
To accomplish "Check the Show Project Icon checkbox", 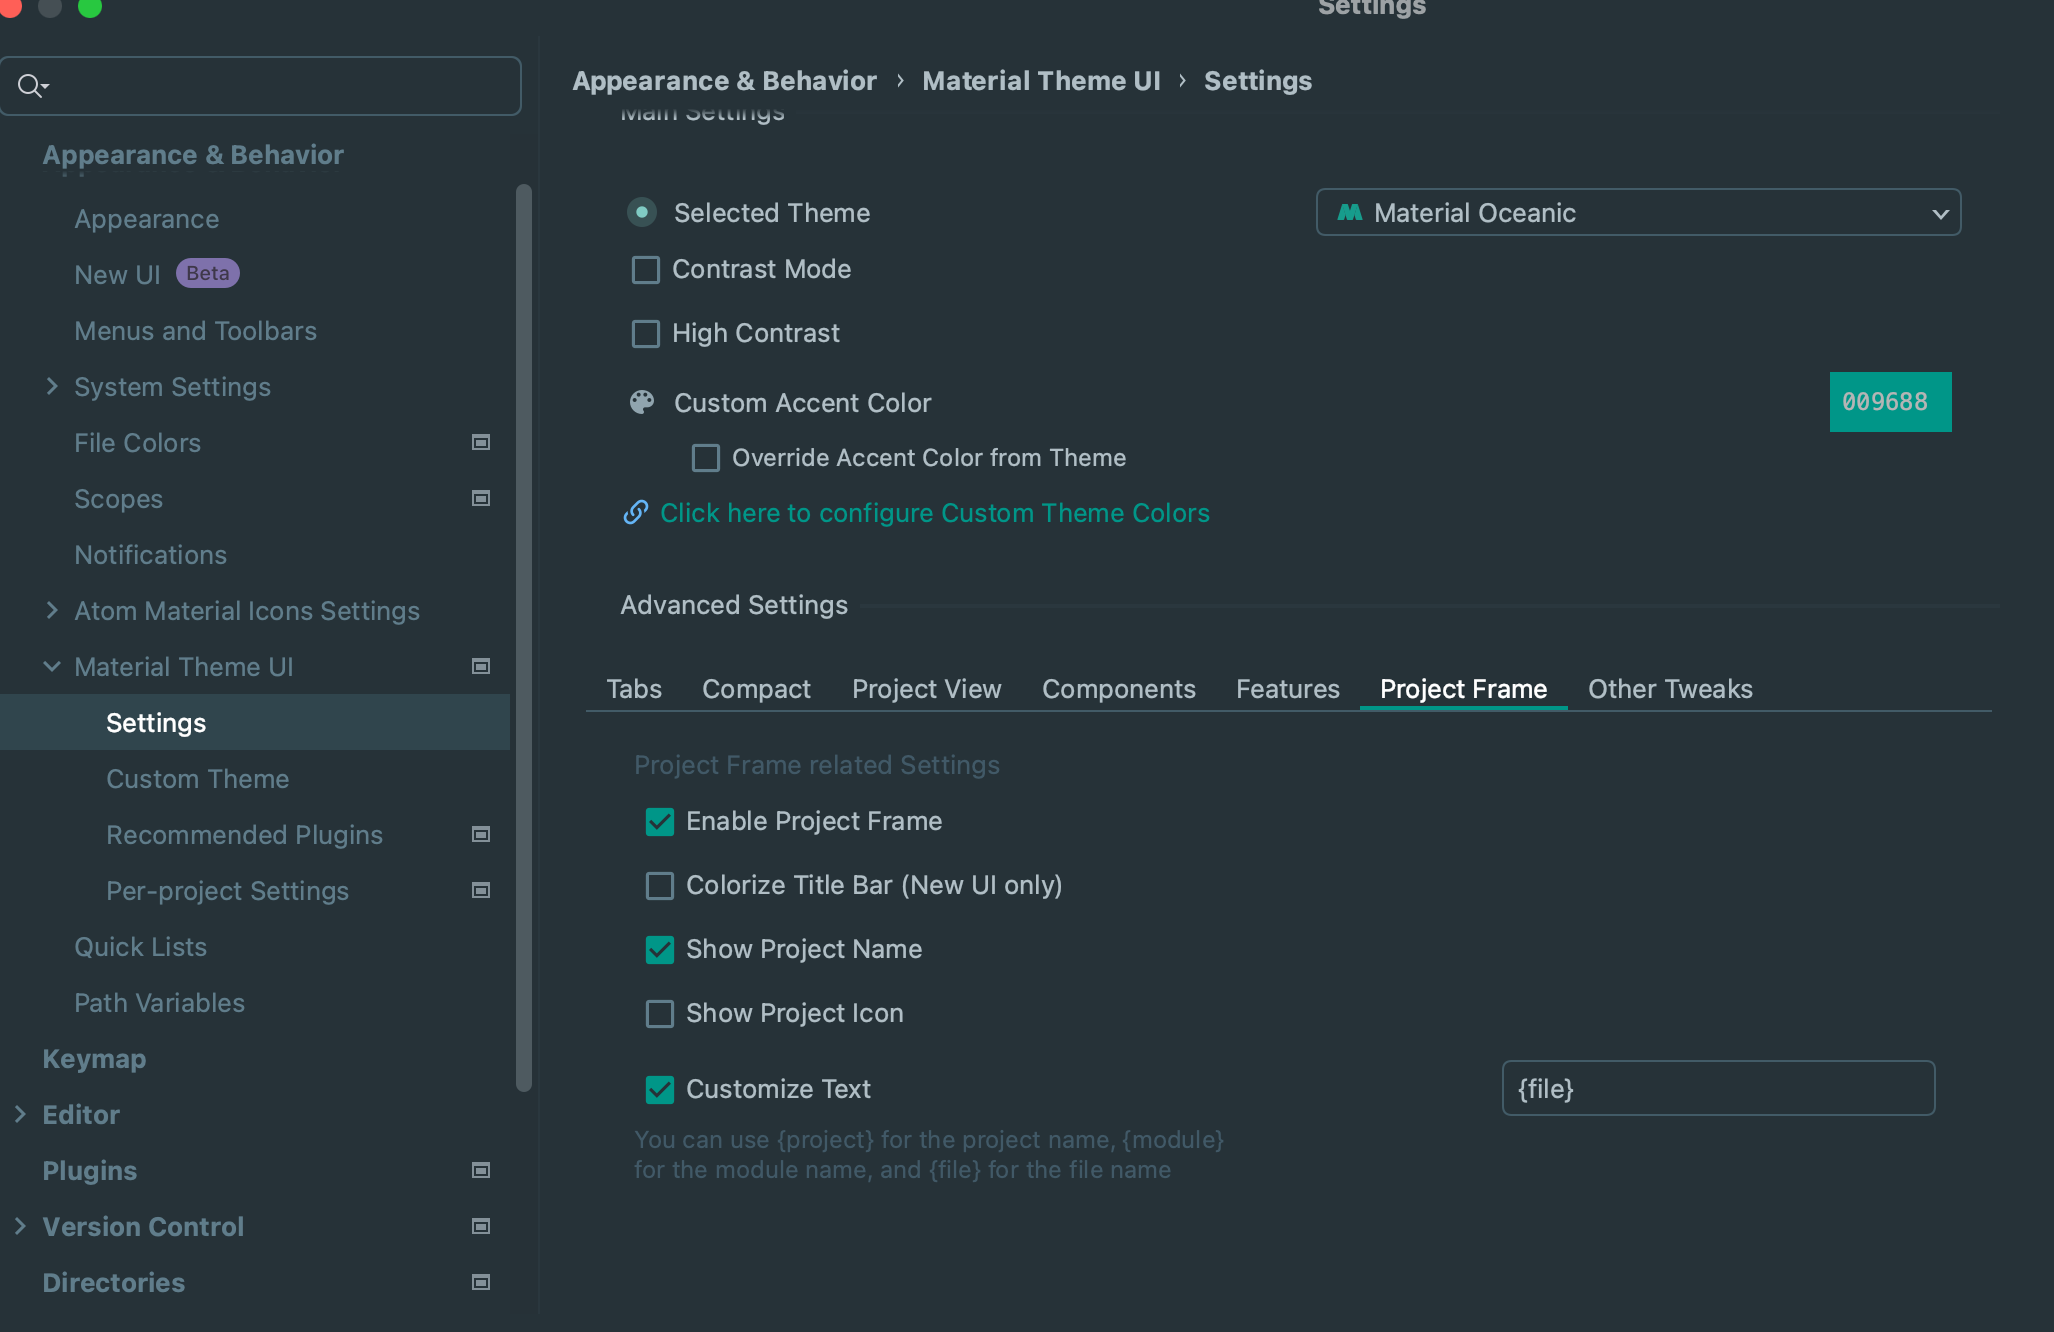I will [659, 1013].
